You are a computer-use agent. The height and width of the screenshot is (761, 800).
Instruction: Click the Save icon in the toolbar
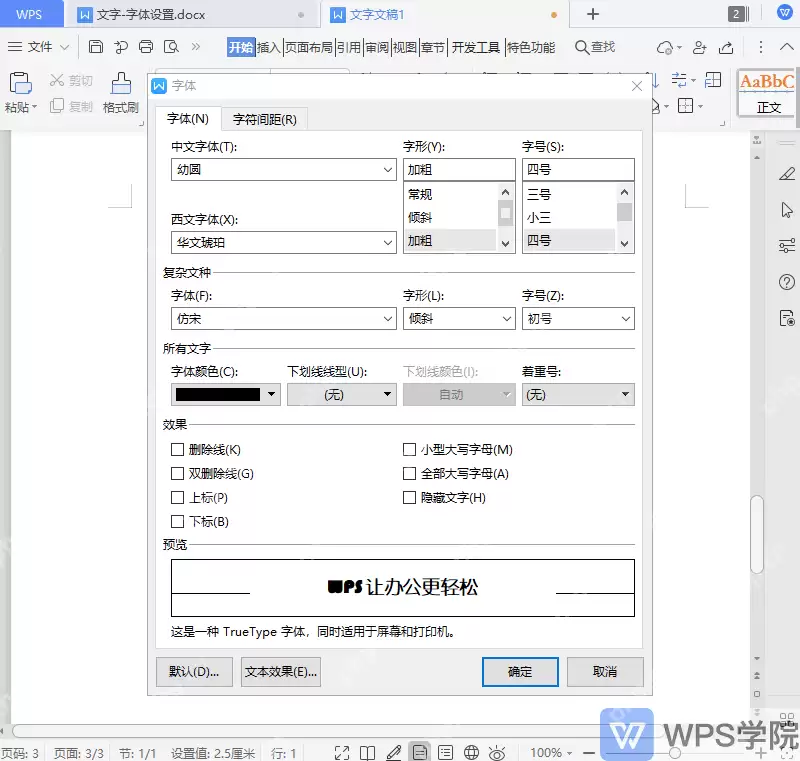point(95,47)
